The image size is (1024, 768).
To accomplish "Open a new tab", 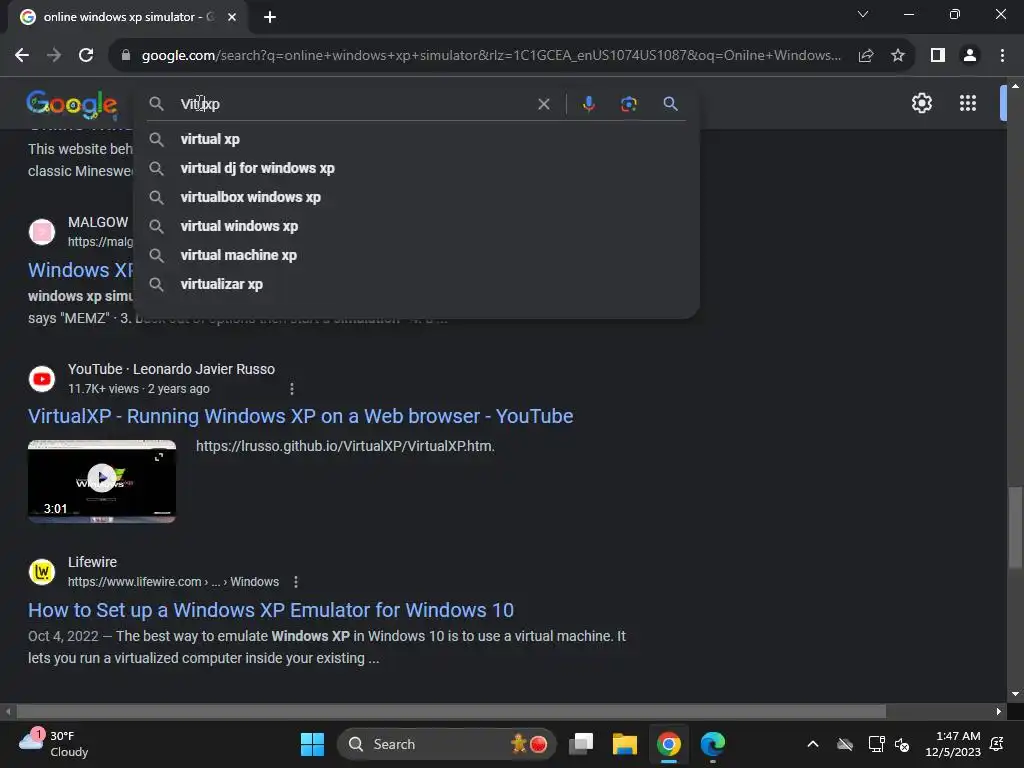I will (270, 17).
